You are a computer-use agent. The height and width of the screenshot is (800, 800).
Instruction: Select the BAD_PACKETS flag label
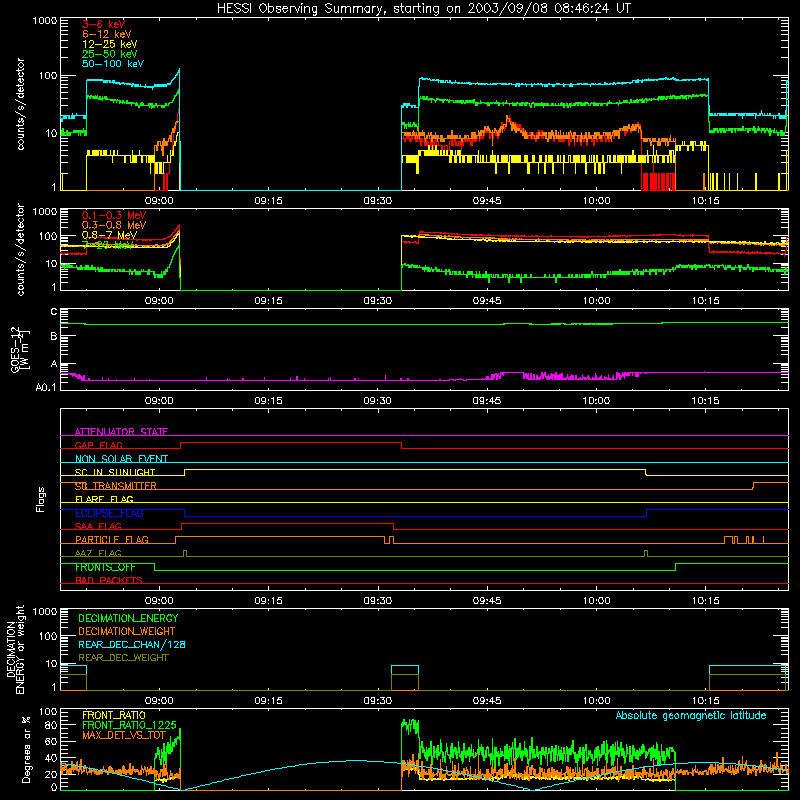pos(109,580)
